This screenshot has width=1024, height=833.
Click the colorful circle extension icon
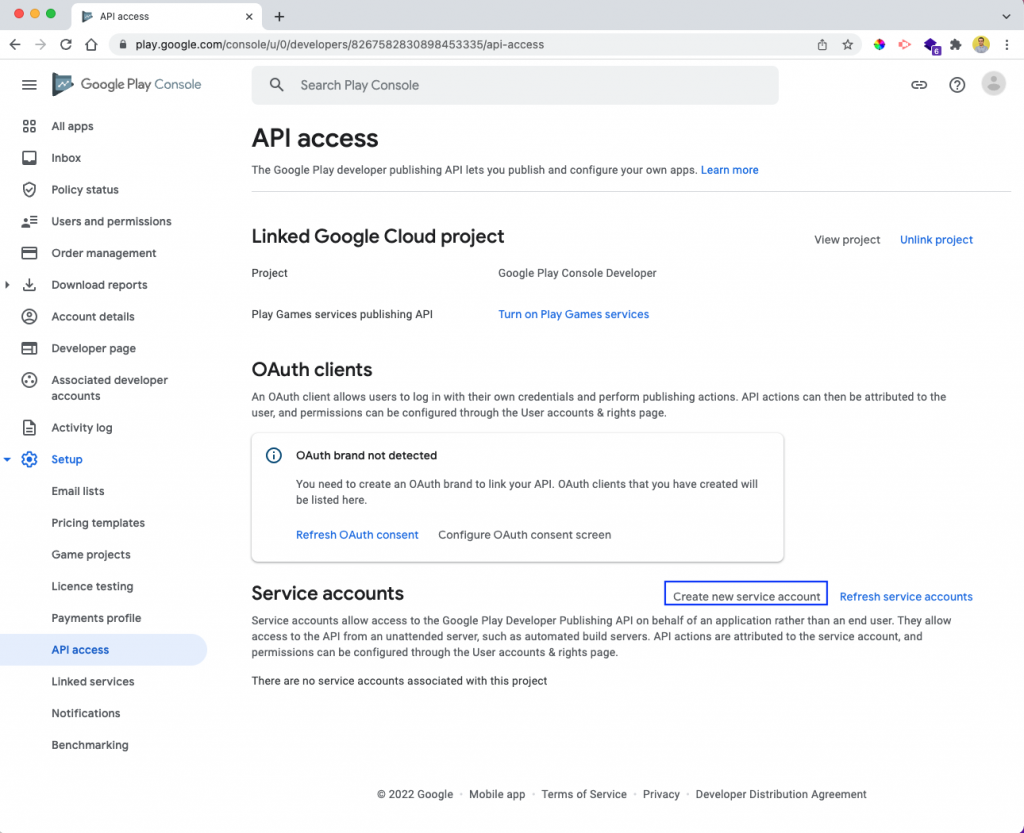click(x=879, y=44)
